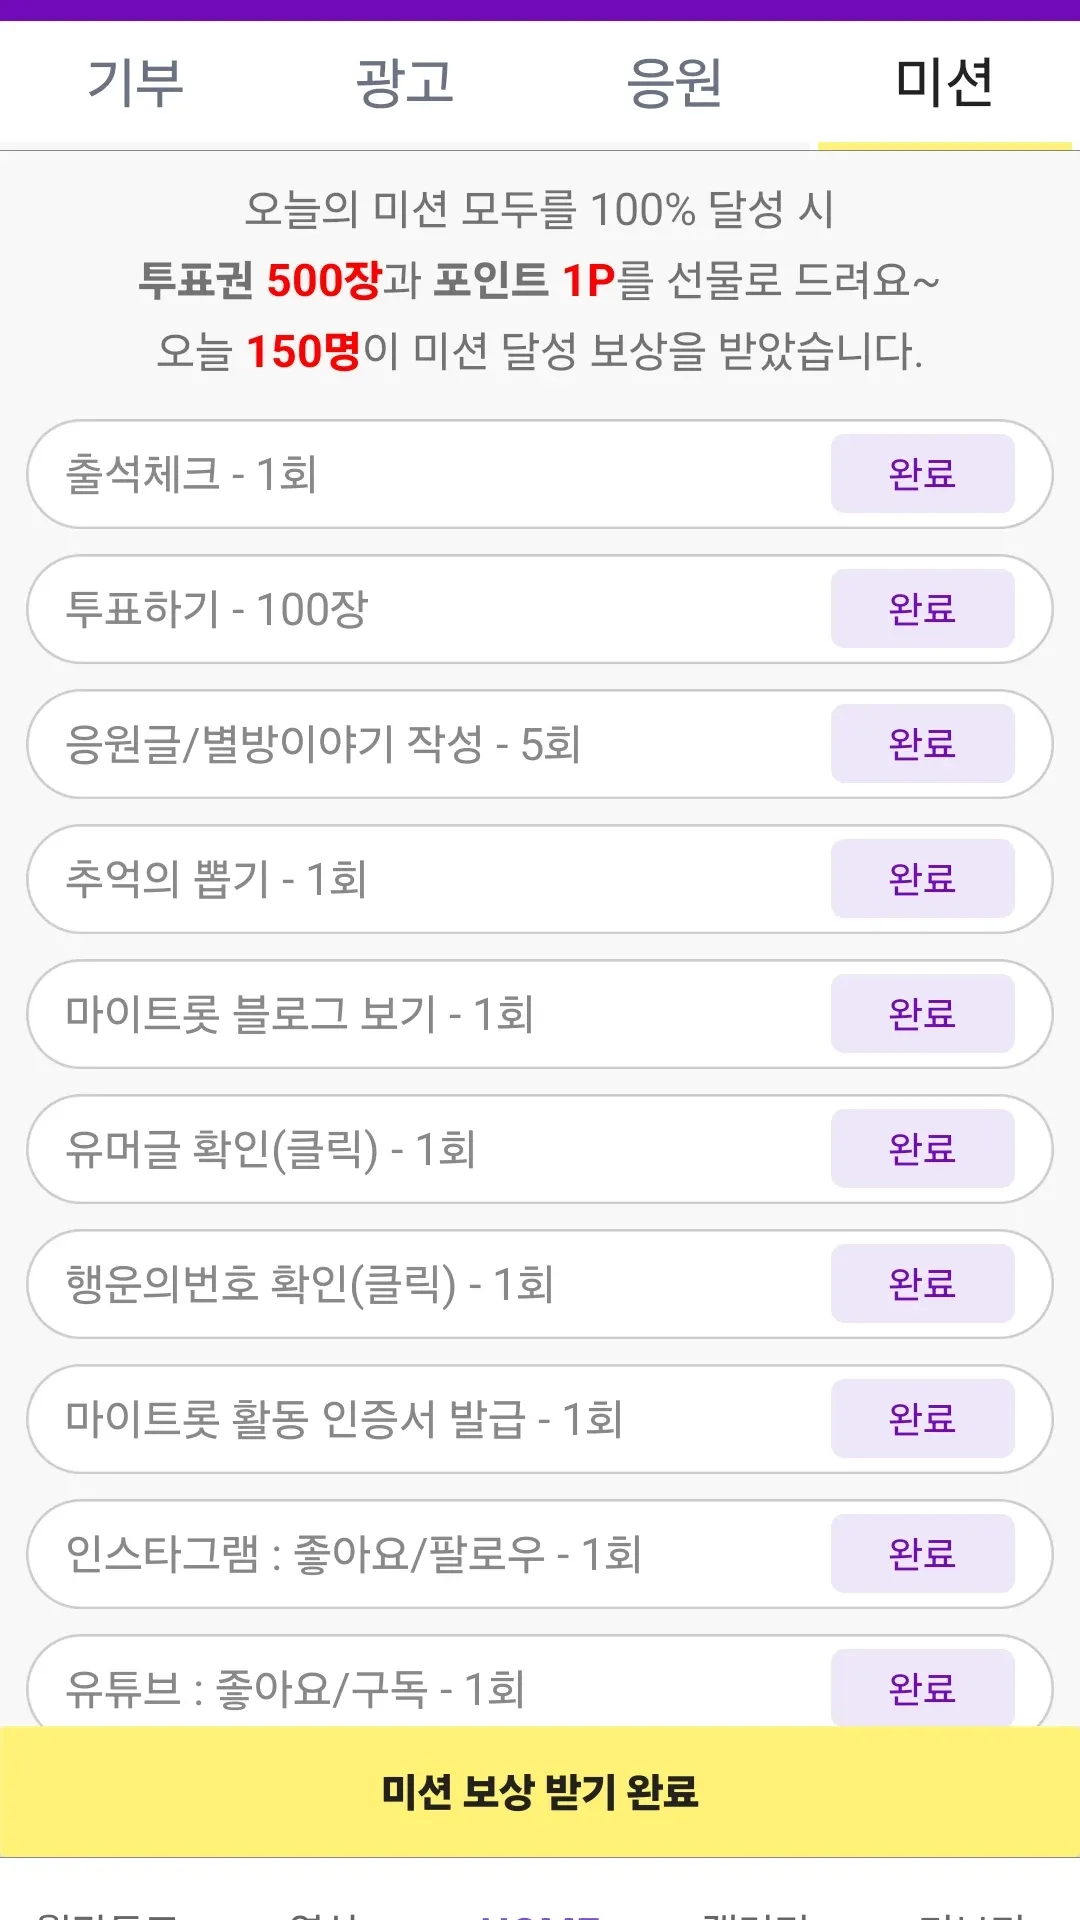The width and height of the screenshot is (1080, 1920).
Task: Tap 완료 button for 출석체크 mission
Action: click(x=922, y=474)
